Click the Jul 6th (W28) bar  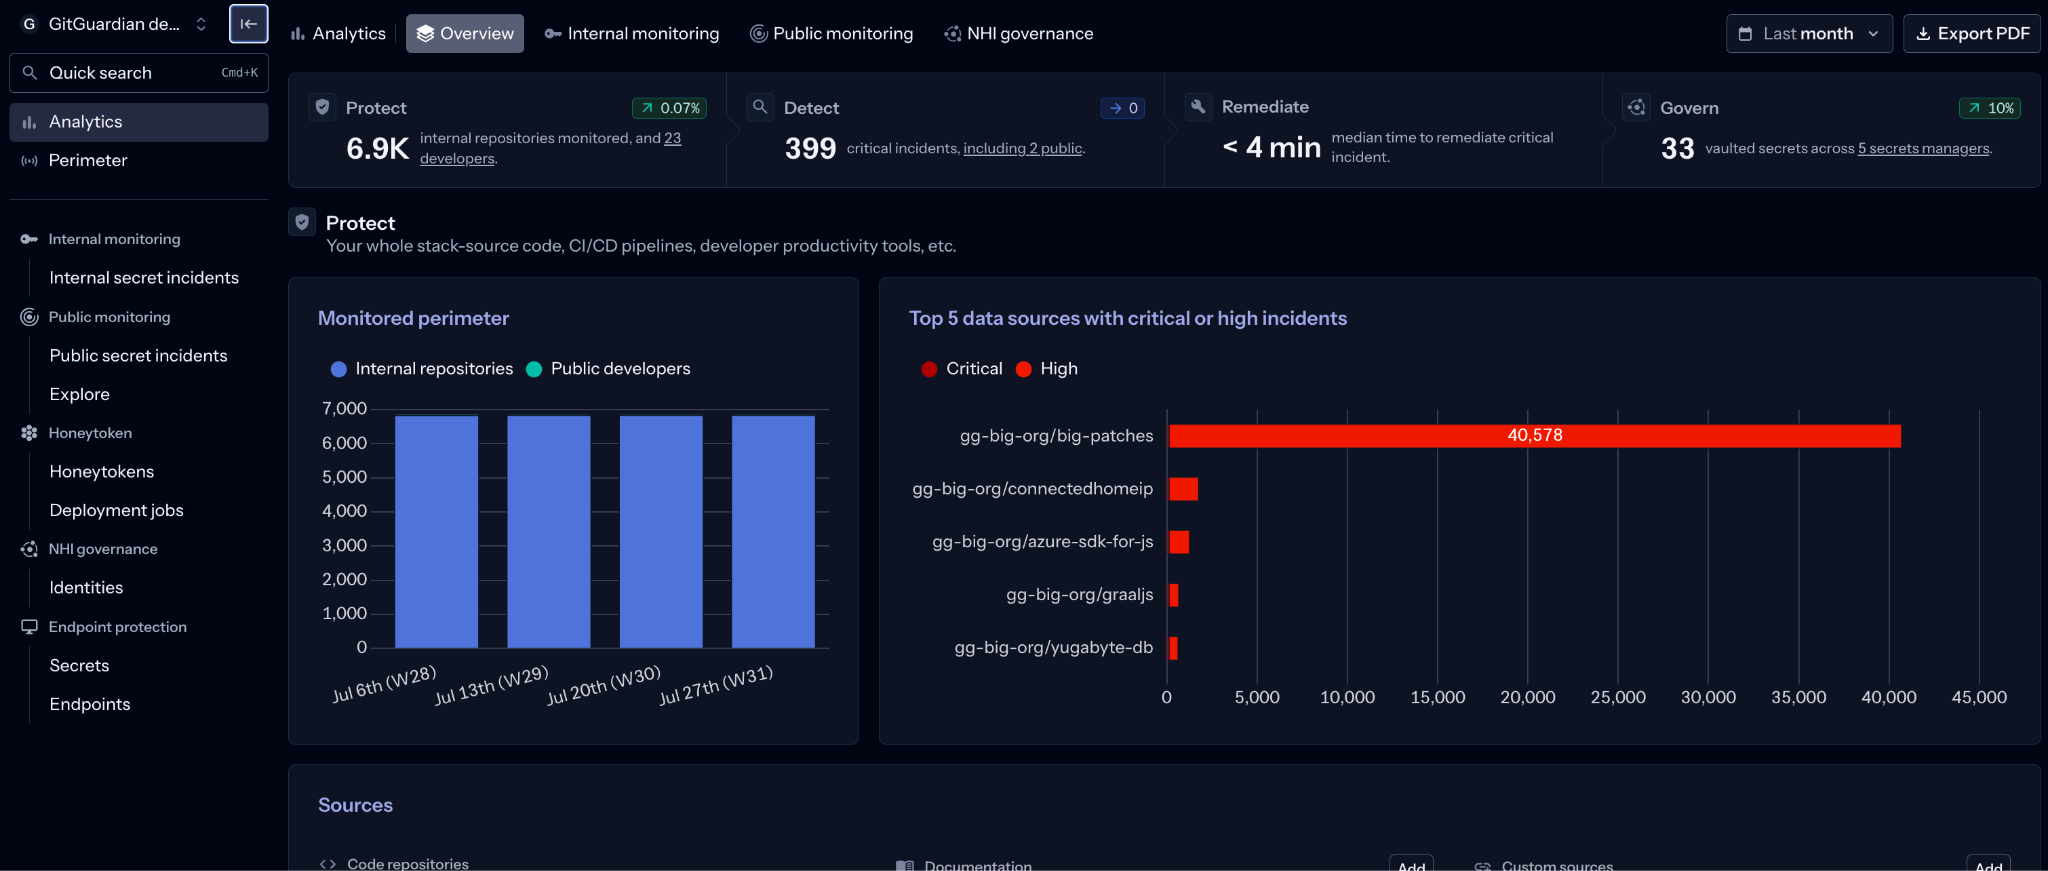[x=436, y=532]
